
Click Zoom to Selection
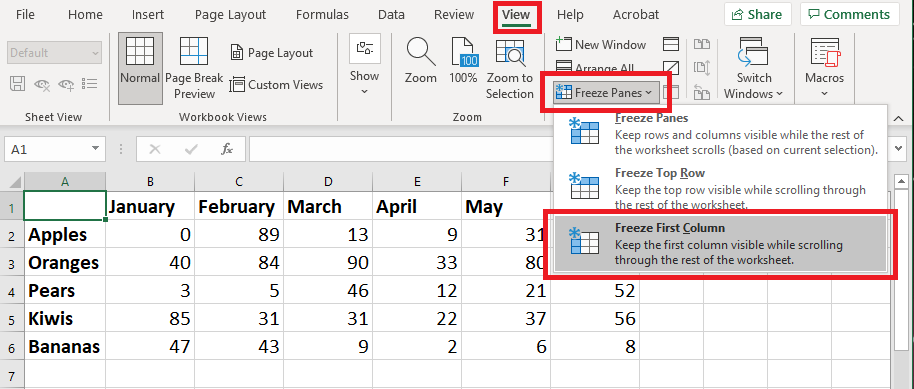[510, 68]
